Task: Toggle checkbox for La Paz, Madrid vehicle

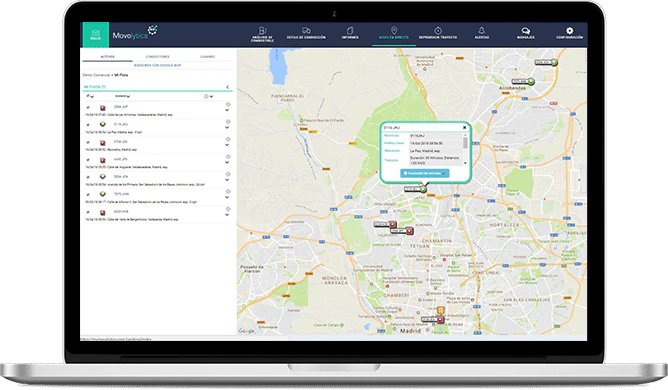Action: pos(88,125)
